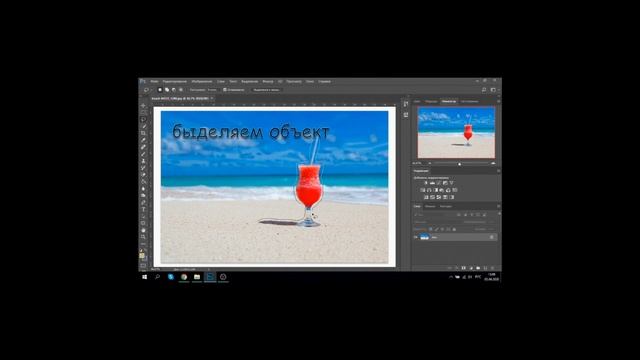Select the Gradient tool
Screen dimensions: 640x360
[x=143, y=182]
